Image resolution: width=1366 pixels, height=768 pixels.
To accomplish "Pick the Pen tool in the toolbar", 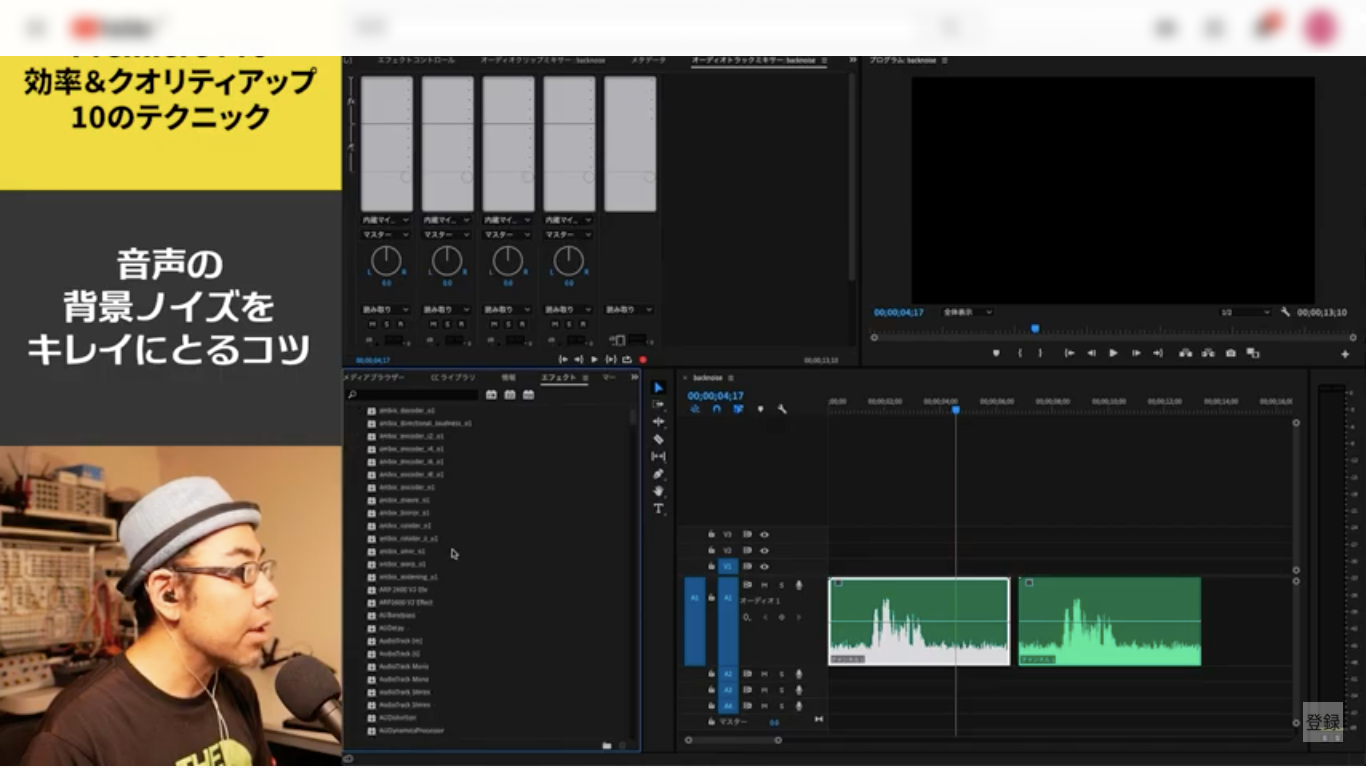I will (x=658, y=474).
